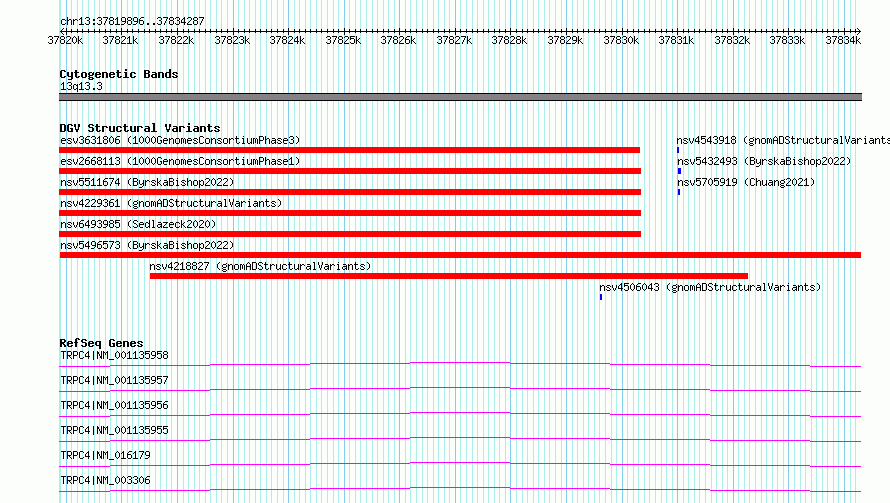Open variant esv2668113 label
This screenshot has width=890, height=503.
180,161
